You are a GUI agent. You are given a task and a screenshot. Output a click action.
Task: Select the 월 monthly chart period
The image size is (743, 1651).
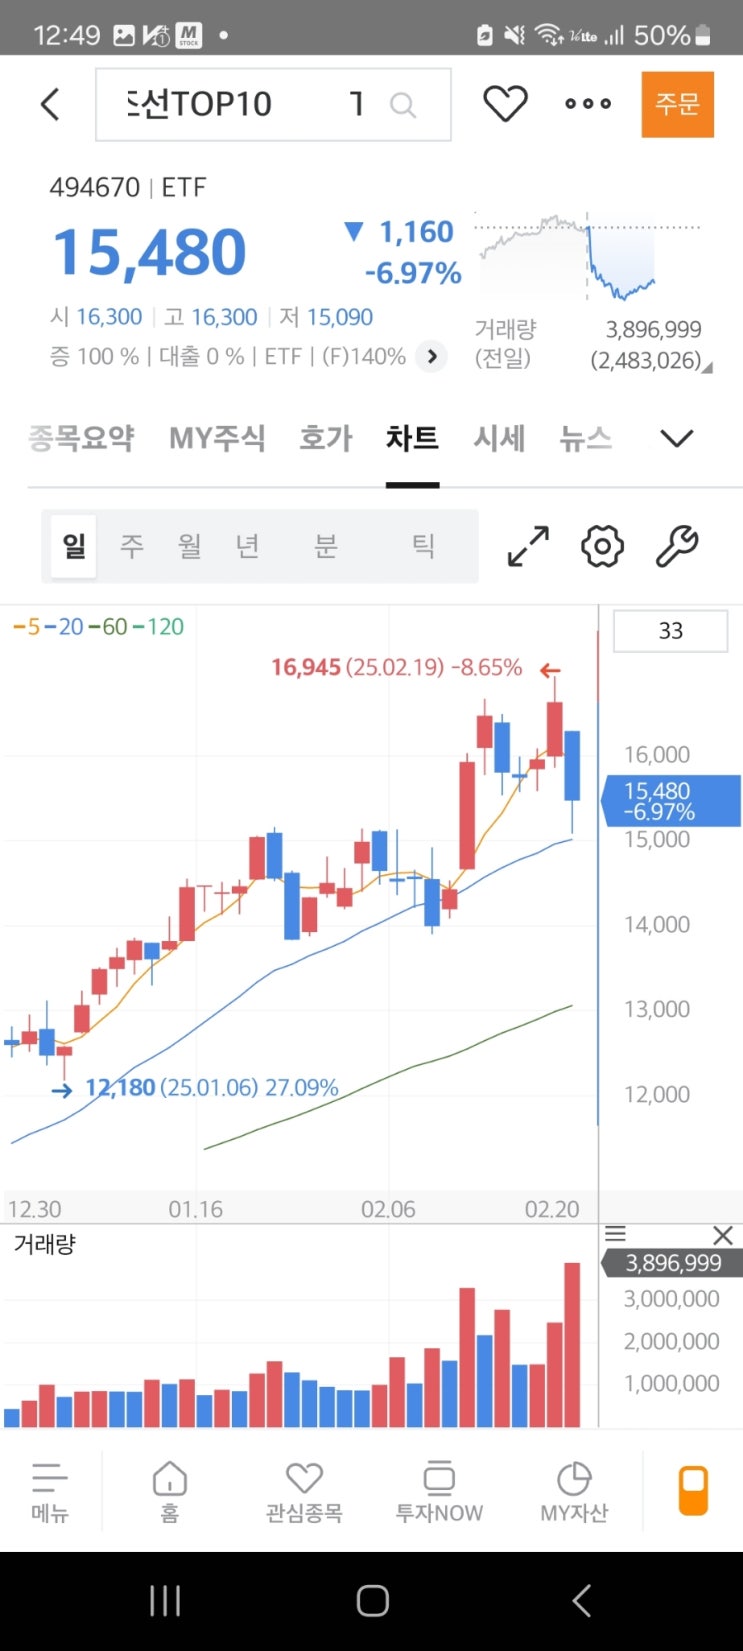point(190,546)
